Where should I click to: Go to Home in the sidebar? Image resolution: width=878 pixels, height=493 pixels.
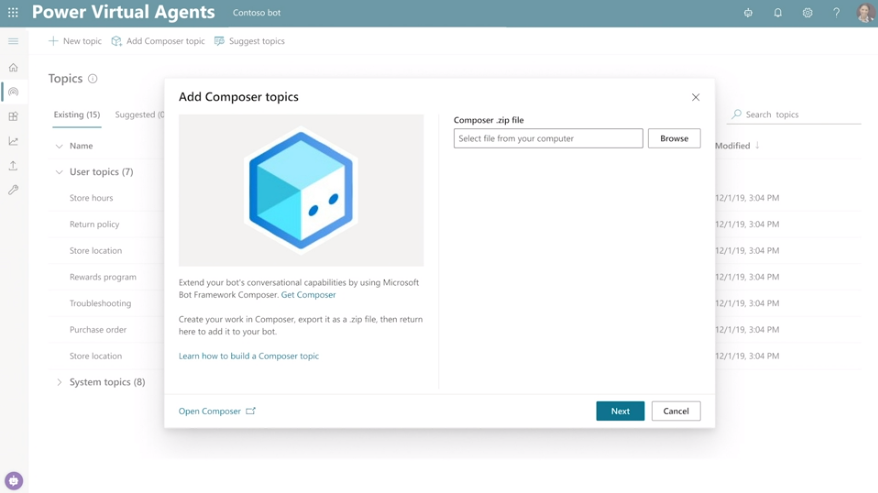coord(13,67)
